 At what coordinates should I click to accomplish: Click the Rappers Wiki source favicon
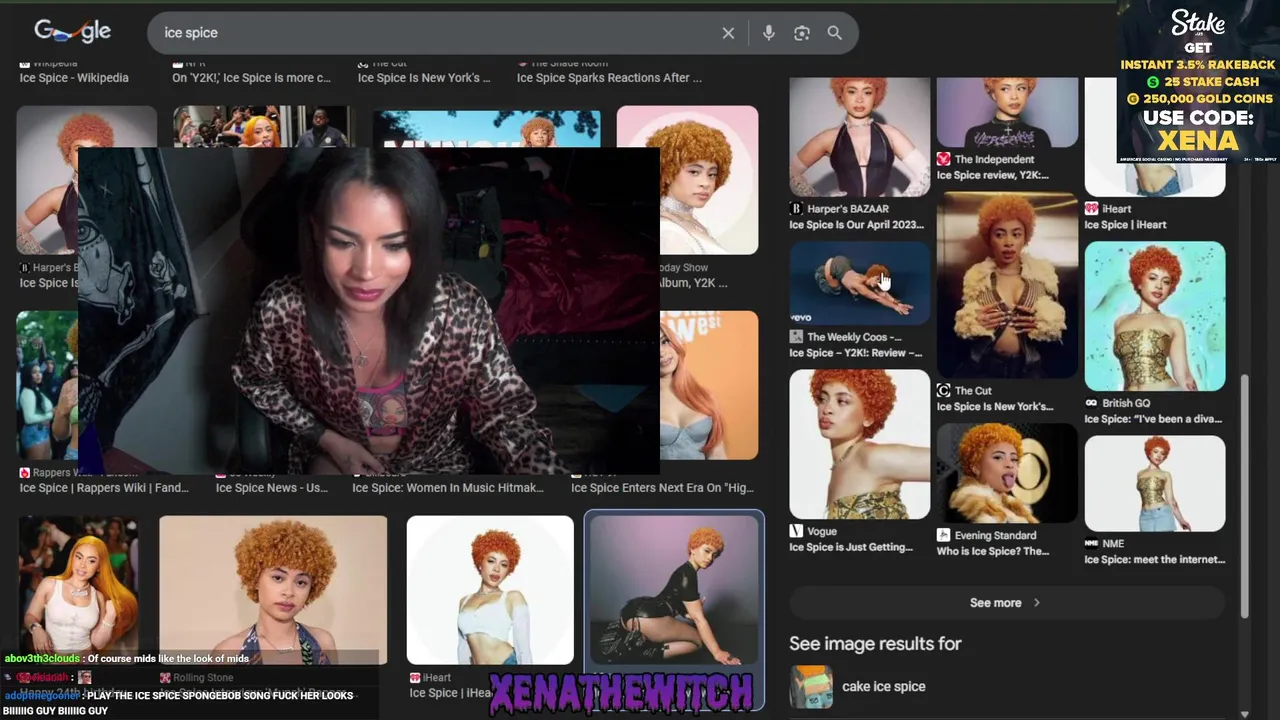[25, 472]
